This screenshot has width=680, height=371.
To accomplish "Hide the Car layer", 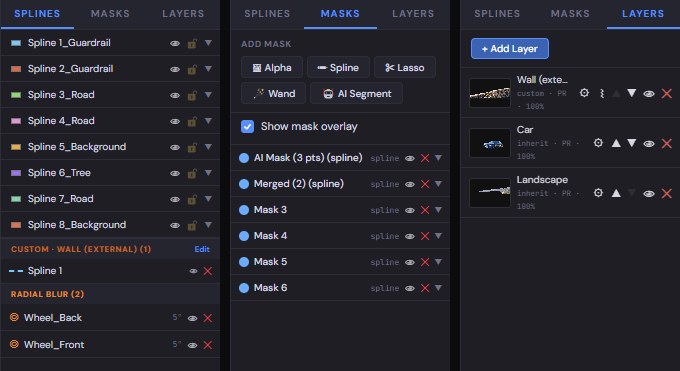I will pyautogui.click(x=649, y=144).
